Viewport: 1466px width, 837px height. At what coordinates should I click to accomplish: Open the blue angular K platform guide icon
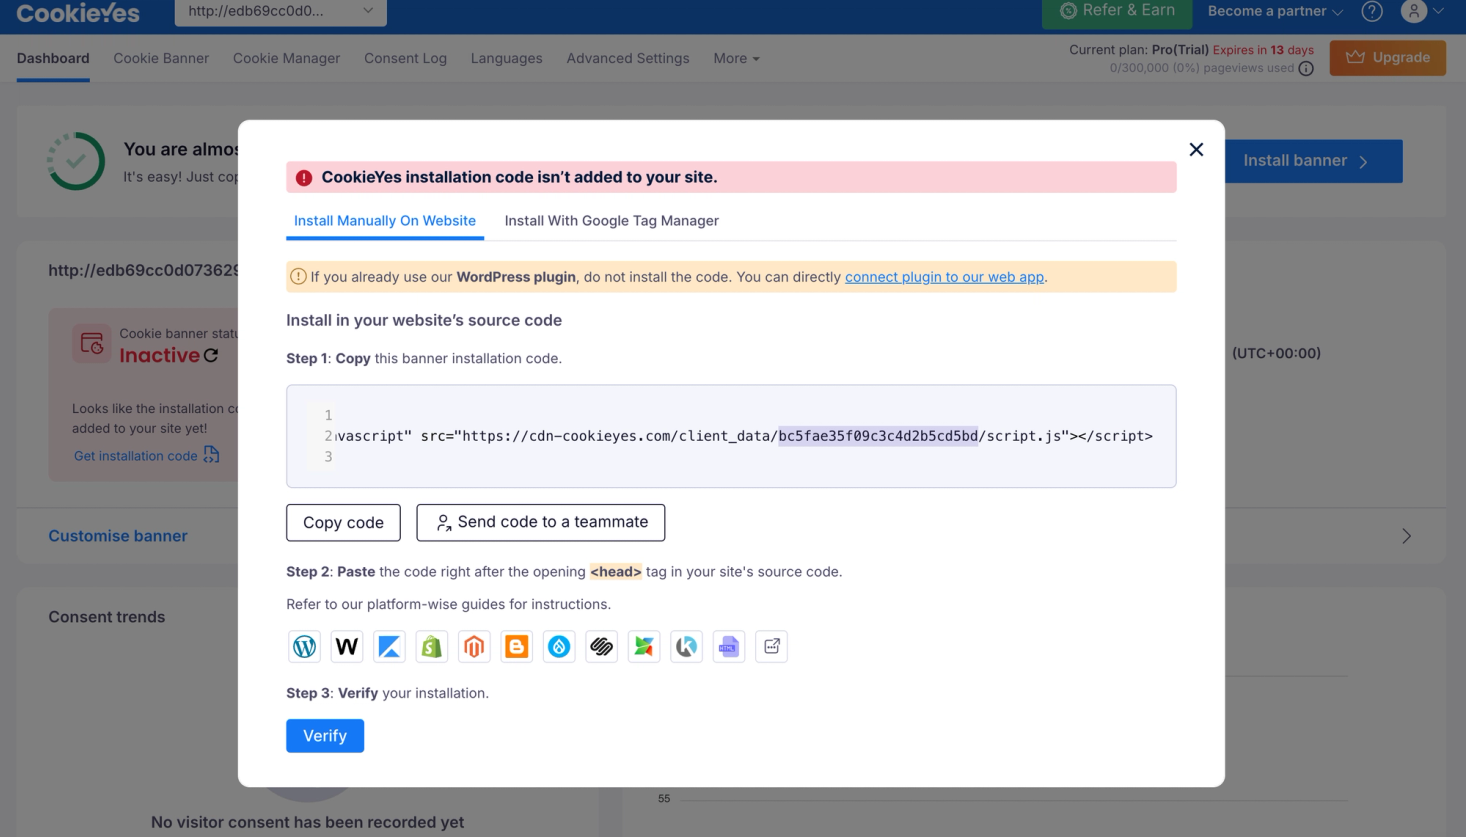[389, 646]
